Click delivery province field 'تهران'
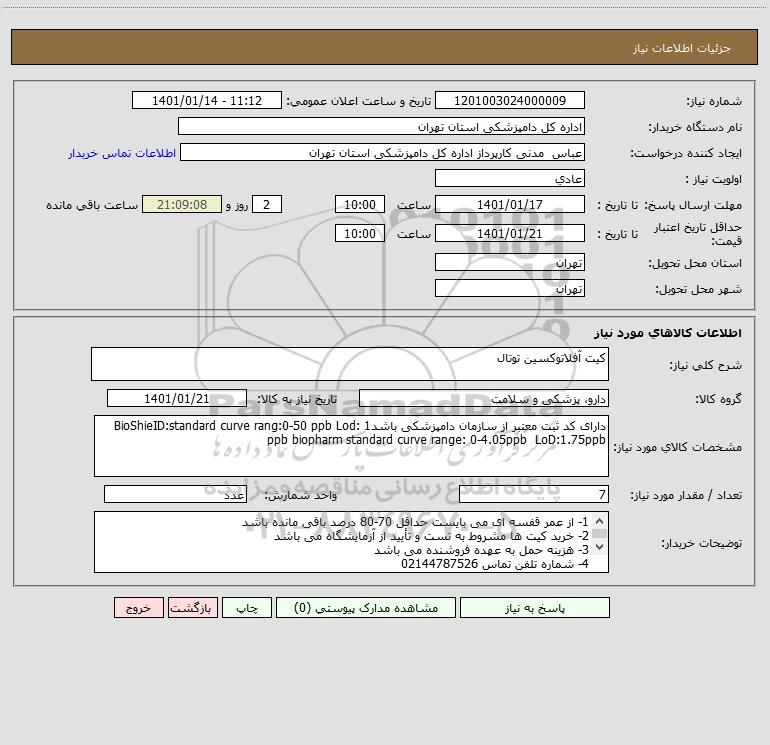This screenshot has height=745, width=770. click(510, 263)
